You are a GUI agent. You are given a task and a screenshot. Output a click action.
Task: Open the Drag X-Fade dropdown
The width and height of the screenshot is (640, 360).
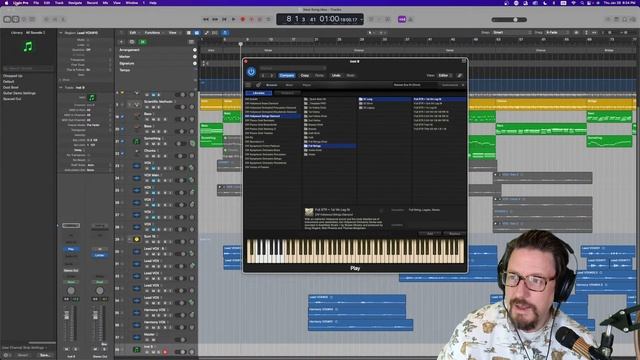coord(558,33)
